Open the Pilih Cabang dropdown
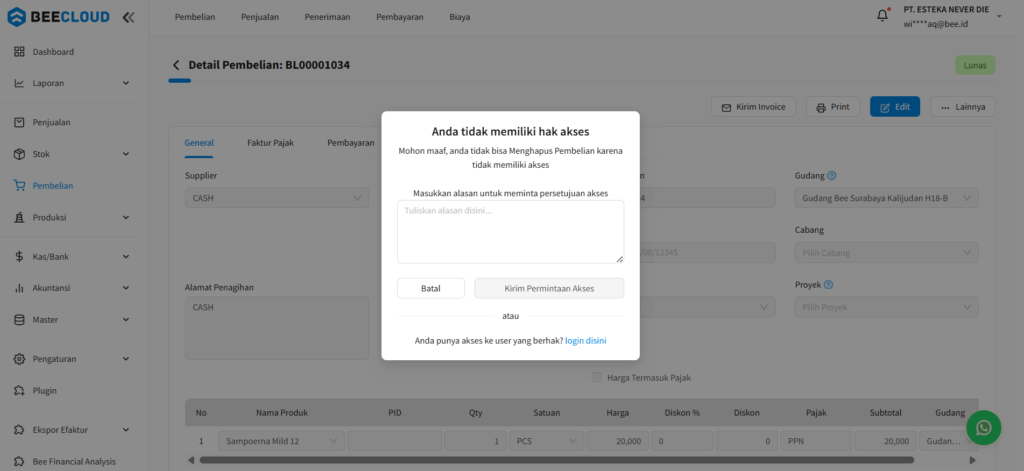 pos(886,253)
